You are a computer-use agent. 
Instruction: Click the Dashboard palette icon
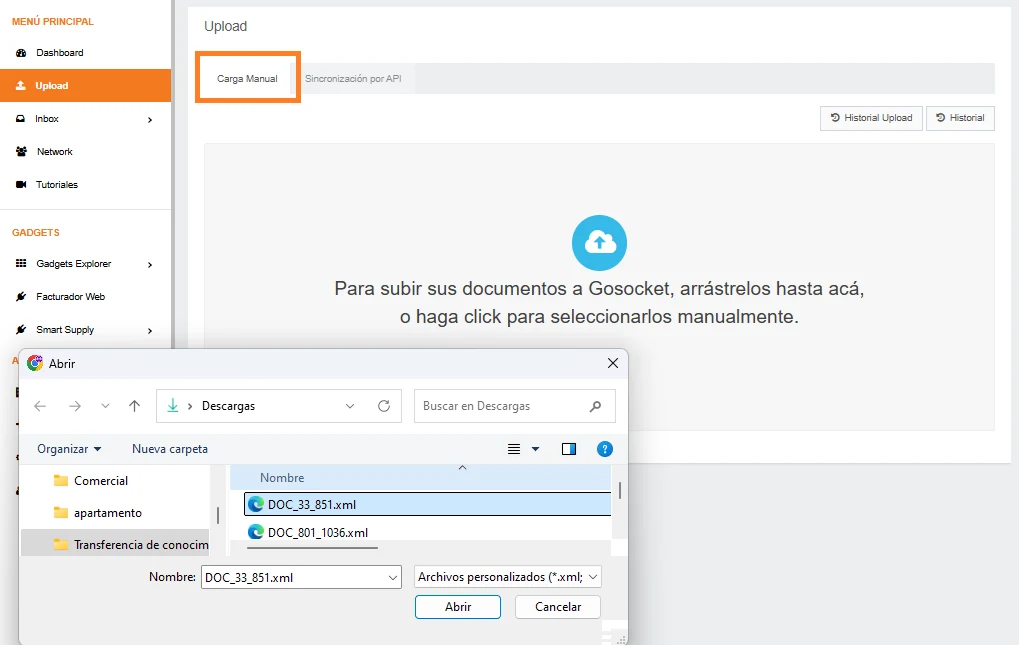click(21, 53)
